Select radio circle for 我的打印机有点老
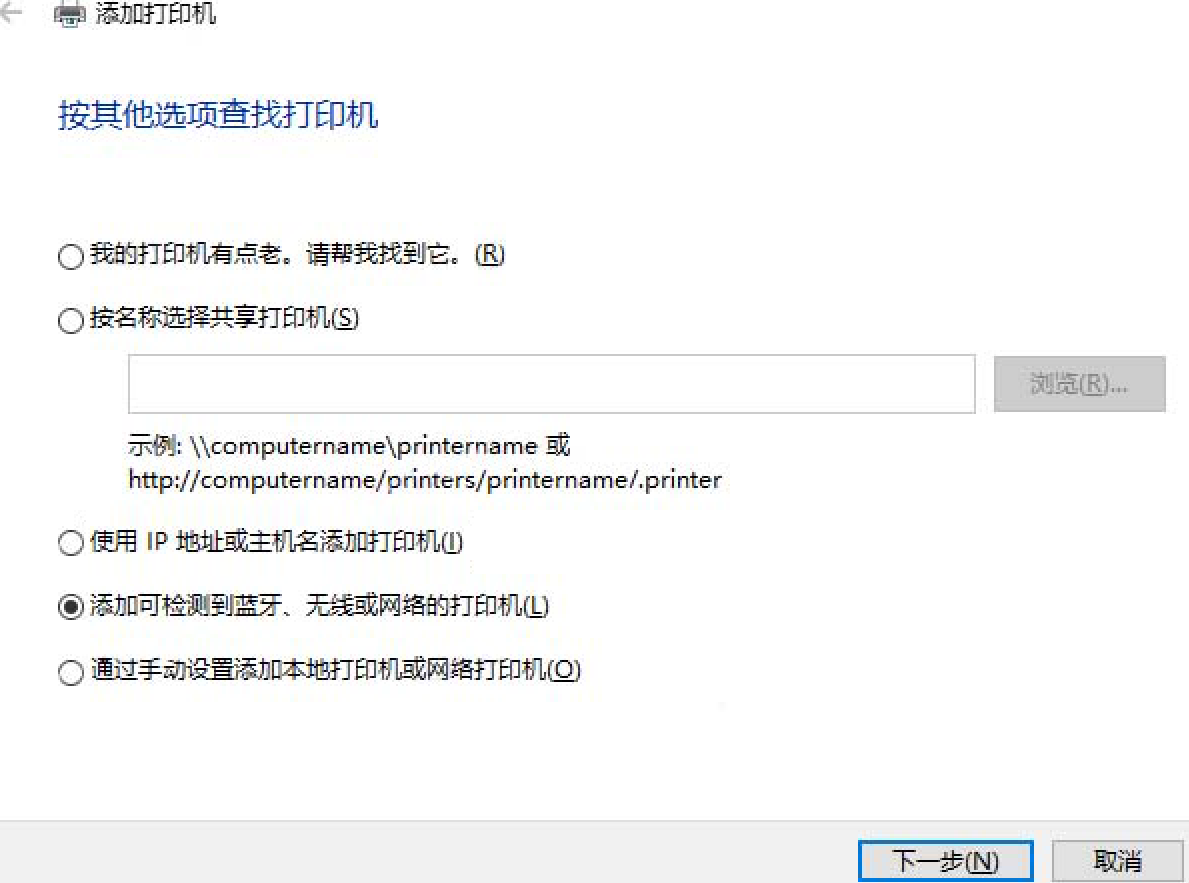Screen dimensions: 1189x883 tap(71, 256)
